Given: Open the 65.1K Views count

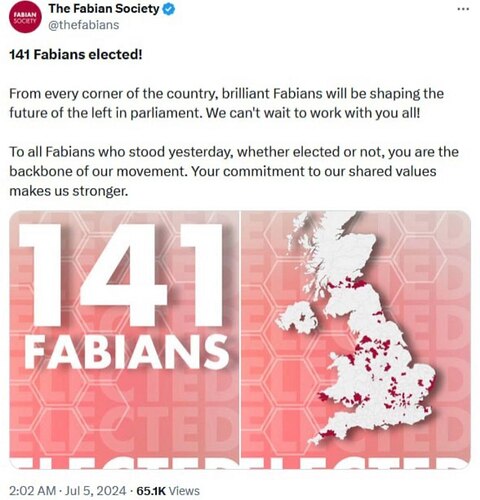Looking at the screenshot, I should click(x=168, y=491).
